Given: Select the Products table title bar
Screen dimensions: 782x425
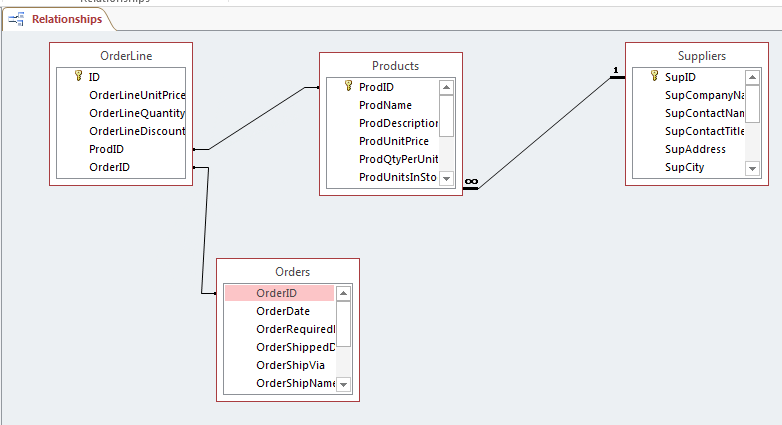Looking at the screenshot, I should coord(390,66).
